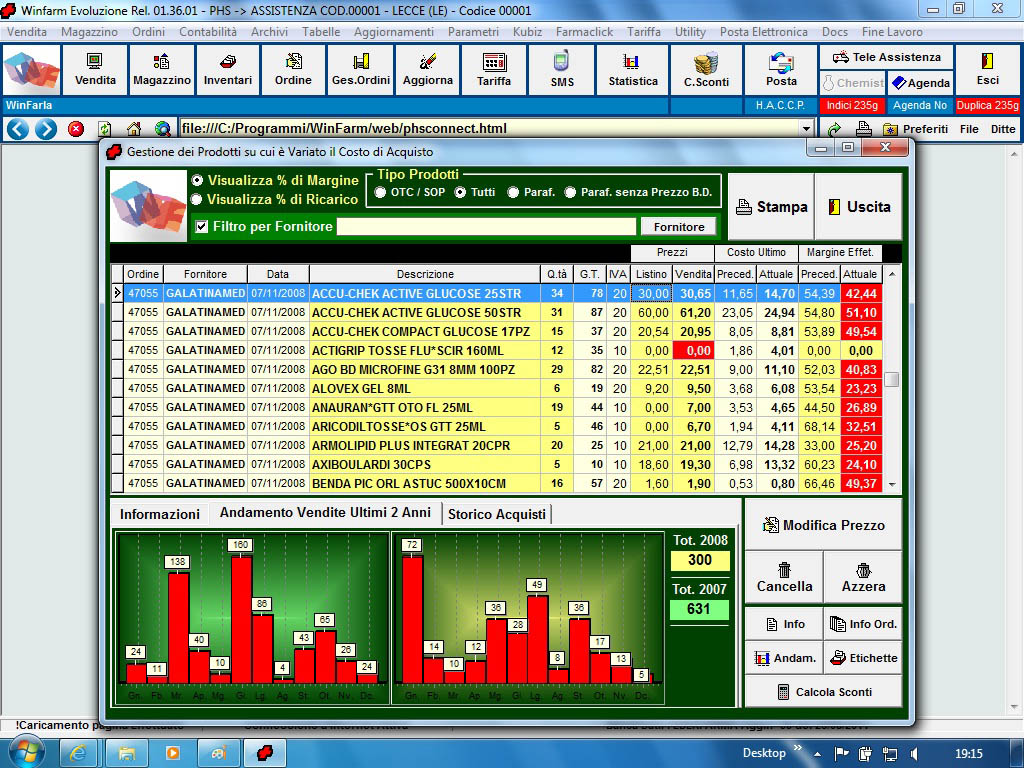Click the Fornitore filter text field
The image size is (1024, 768).
pos(486,227)
